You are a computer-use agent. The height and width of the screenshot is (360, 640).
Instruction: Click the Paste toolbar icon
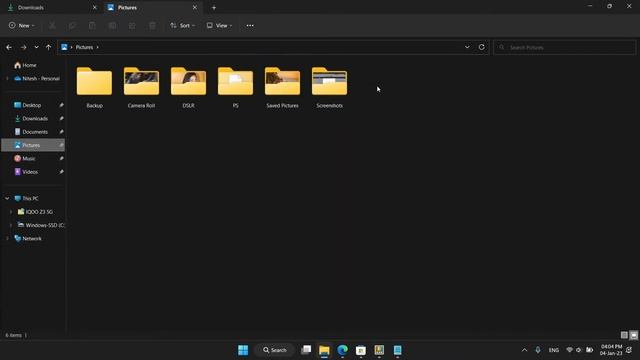click(x=92, y=25)
